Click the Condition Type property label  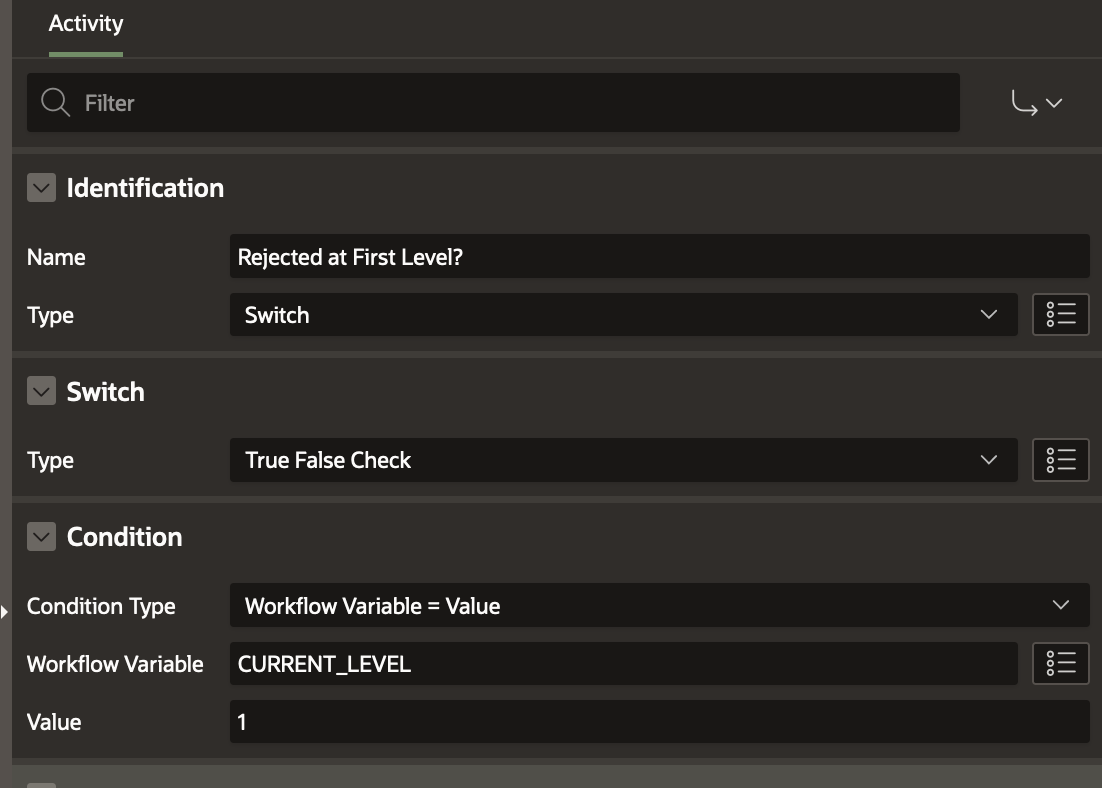click(101, 606)
